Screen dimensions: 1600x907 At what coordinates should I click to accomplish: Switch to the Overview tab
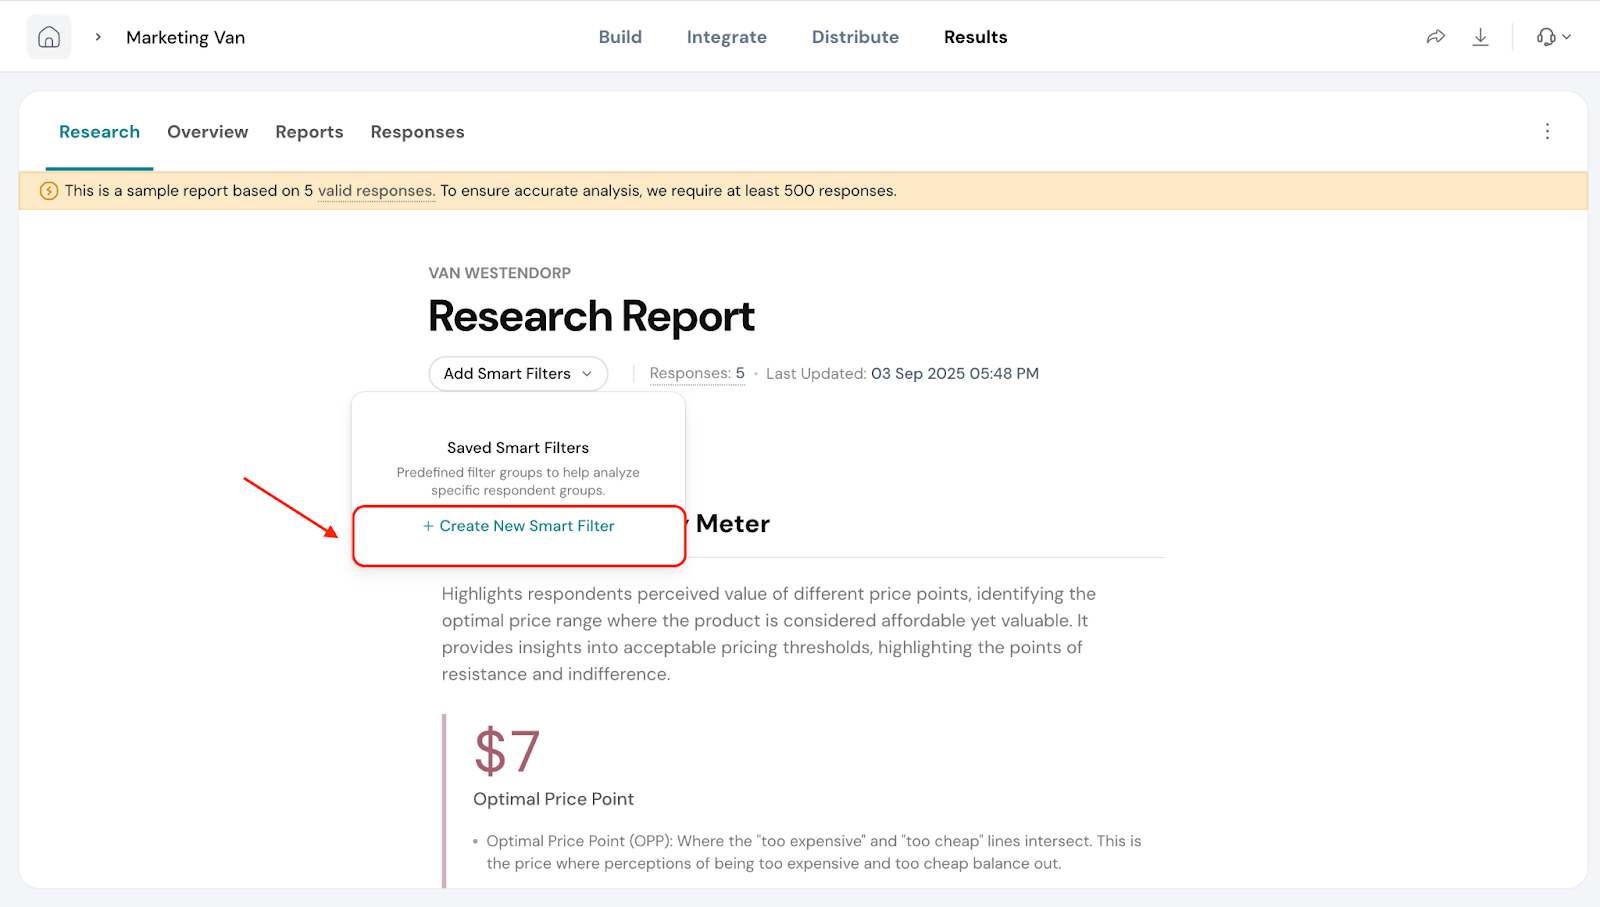pyautogui.click(x=207, y=132)
